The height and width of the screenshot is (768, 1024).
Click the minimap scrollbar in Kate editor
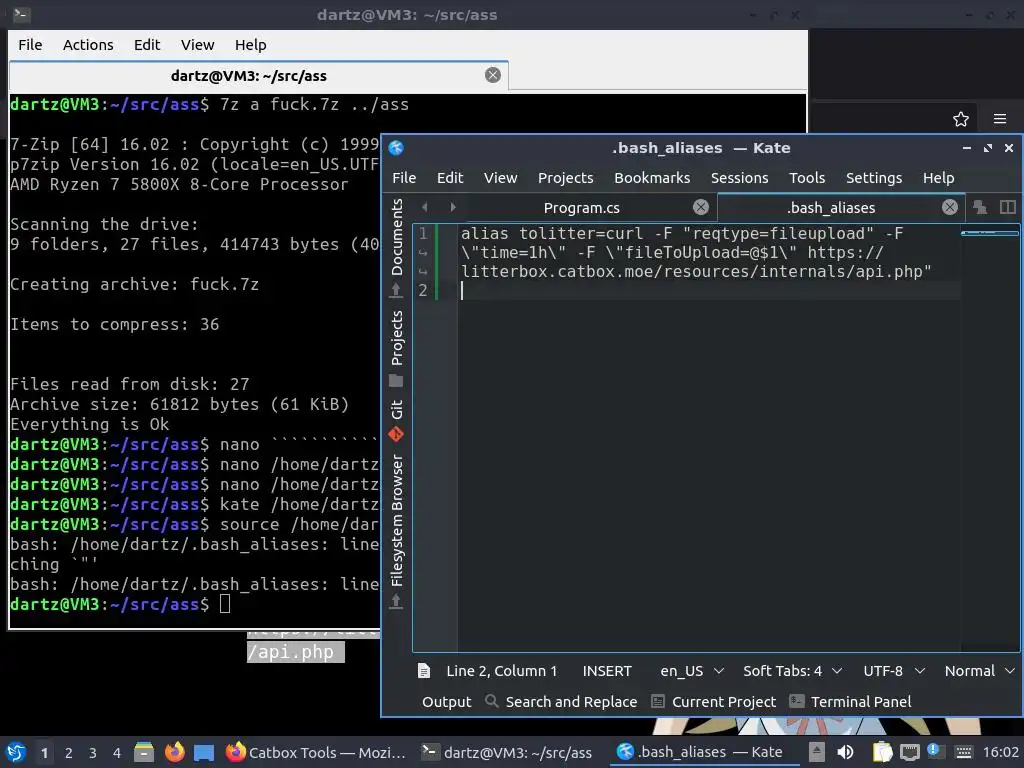coord(989,438)
